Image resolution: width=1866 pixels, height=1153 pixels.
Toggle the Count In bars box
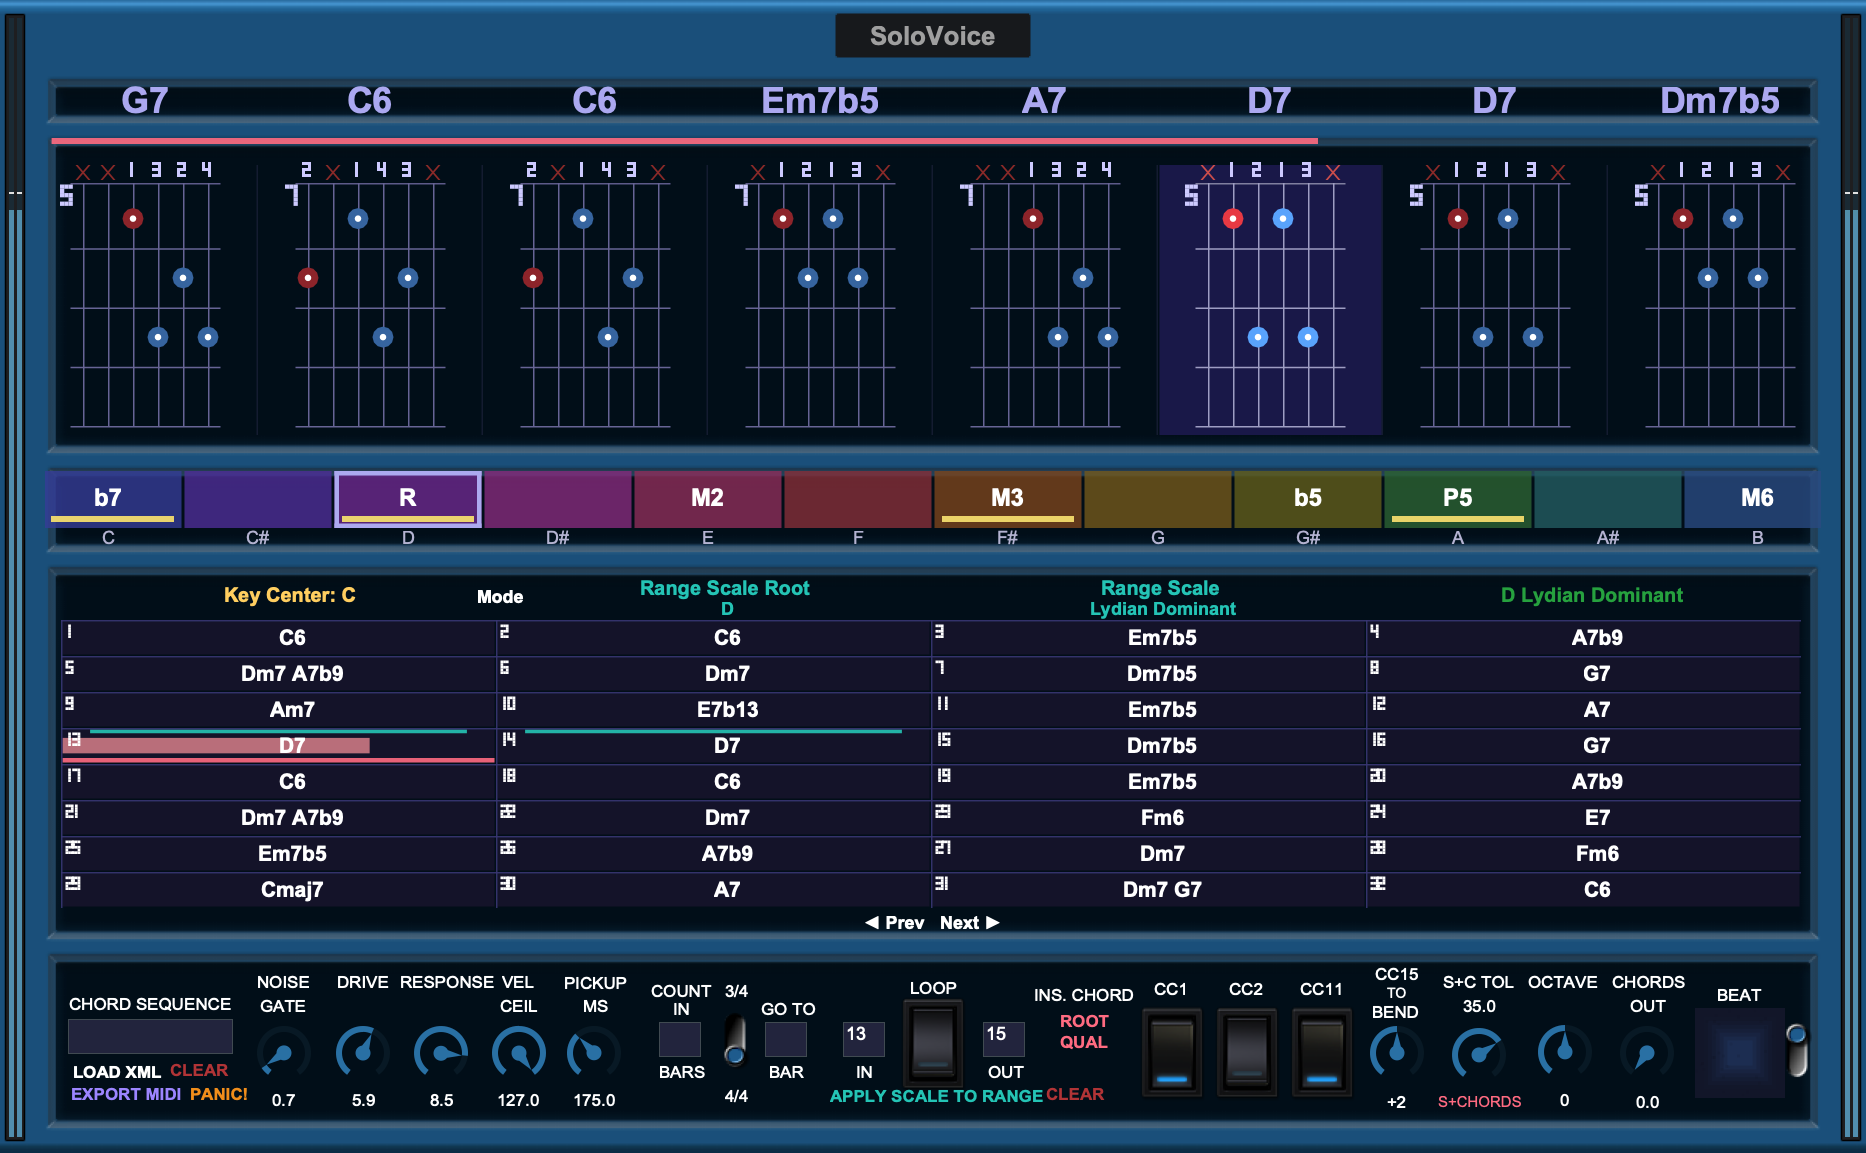pos(680,1040)
